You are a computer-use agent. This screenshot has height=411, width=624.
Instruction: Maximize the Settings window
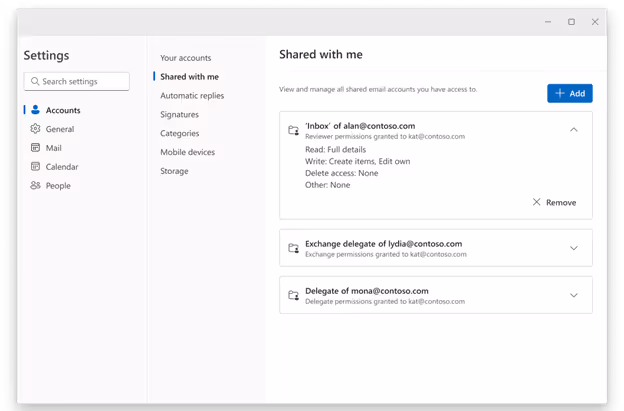(x=571, y=22)
